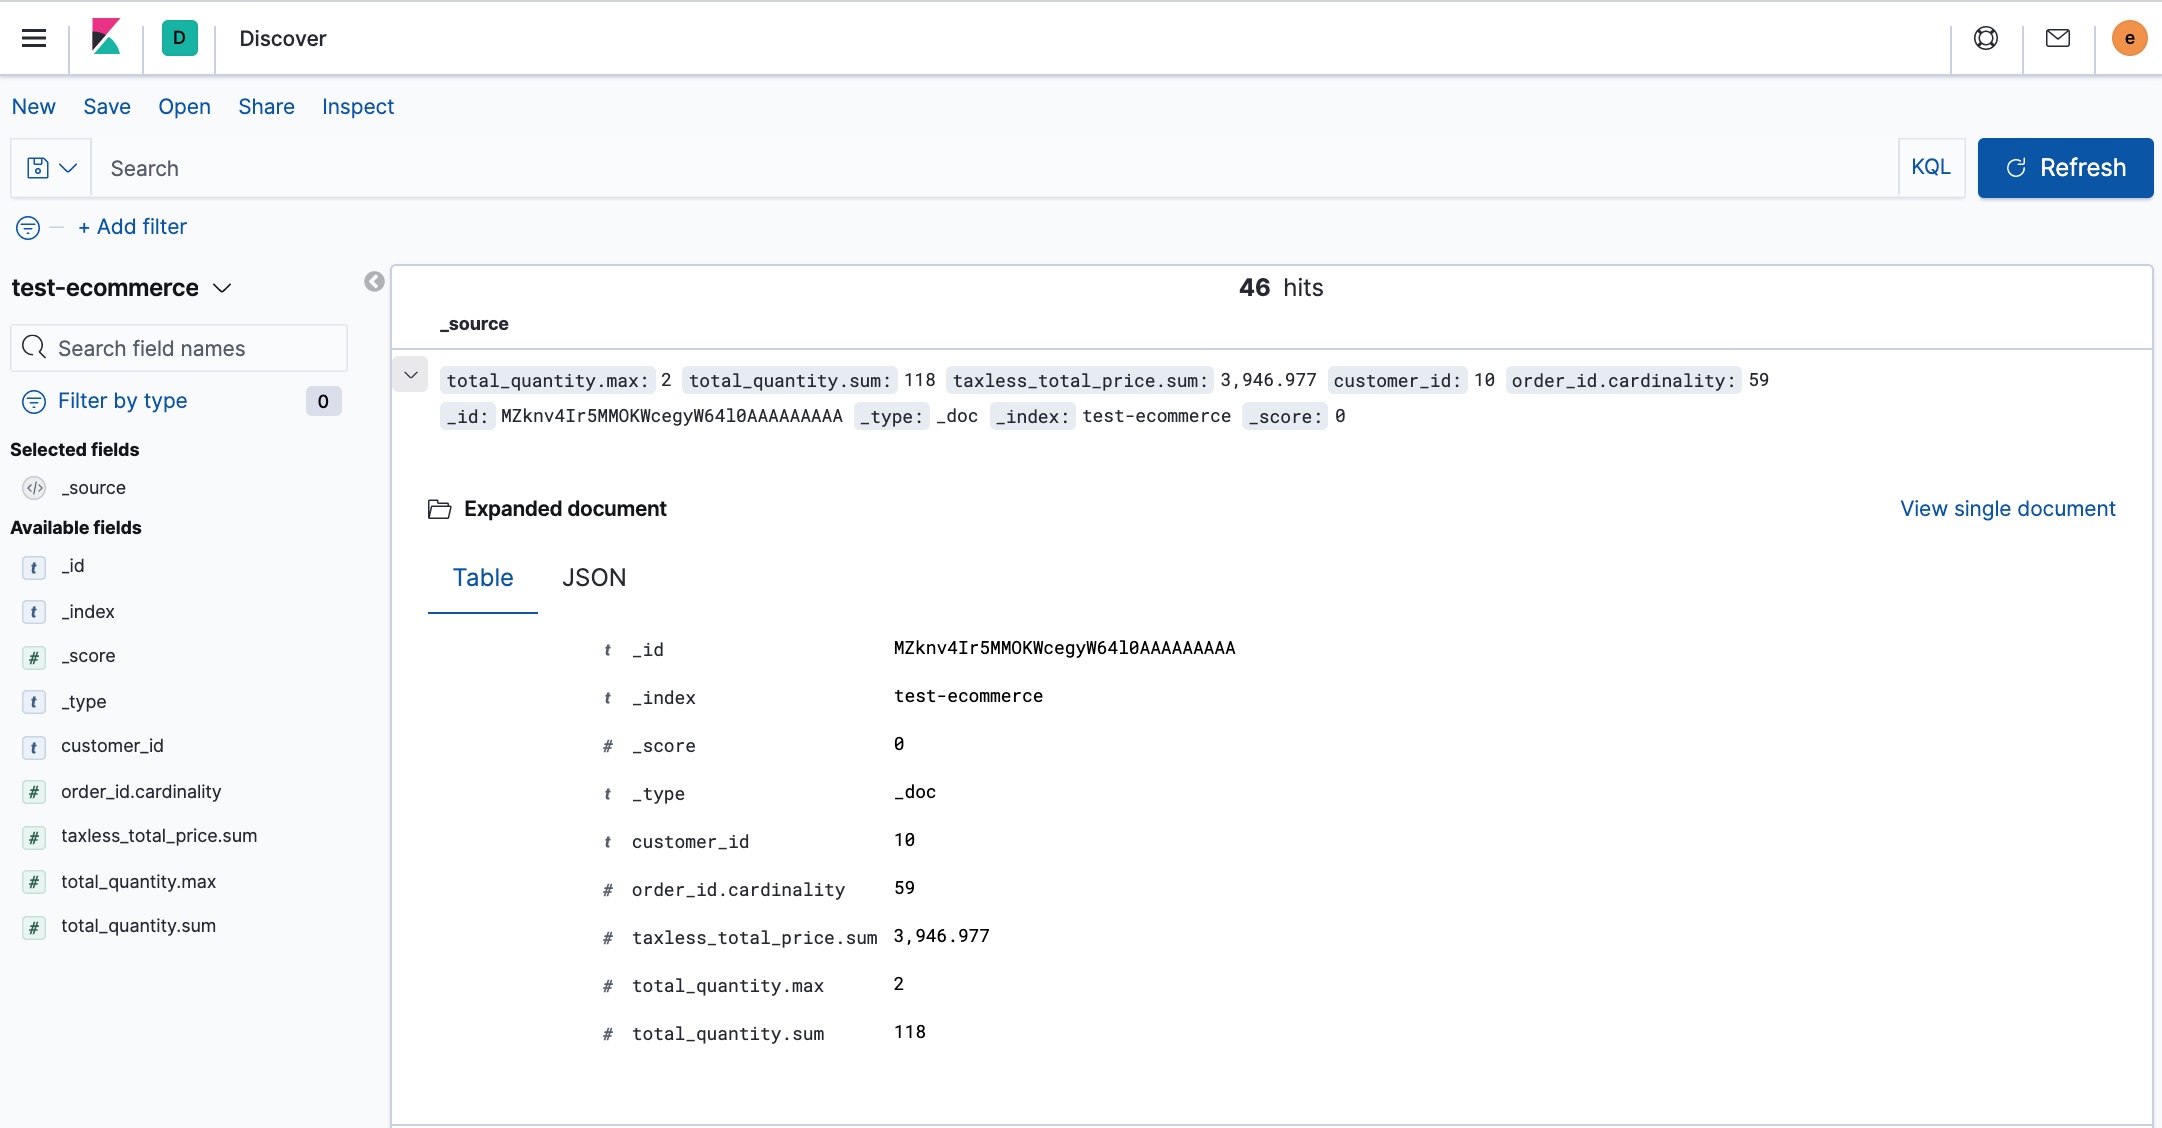Click the Refresh button with sync icon
2162x1128 pixels.
pos(2066,167)
